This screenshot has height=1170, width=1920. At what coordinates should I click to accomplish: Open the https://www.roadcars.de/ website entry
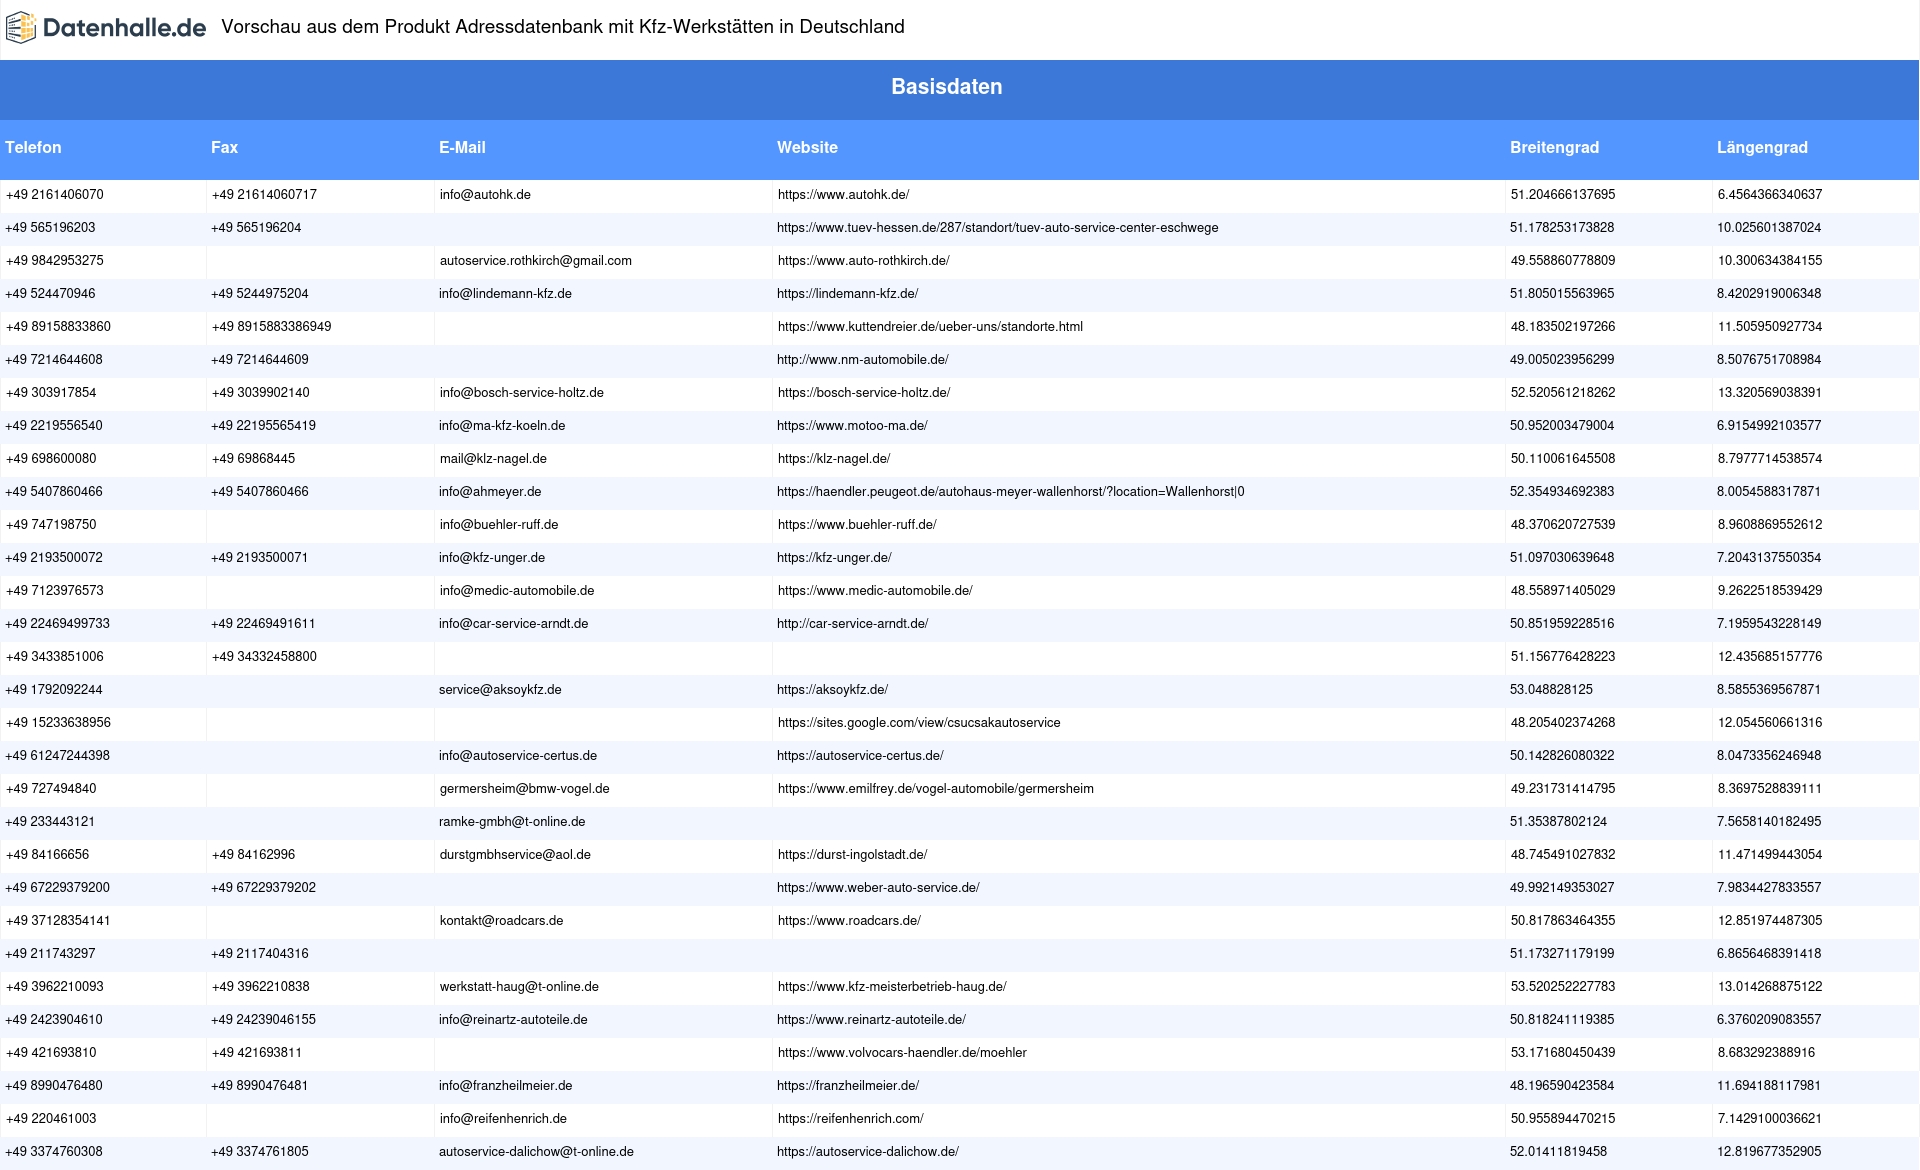pos(849,921)
